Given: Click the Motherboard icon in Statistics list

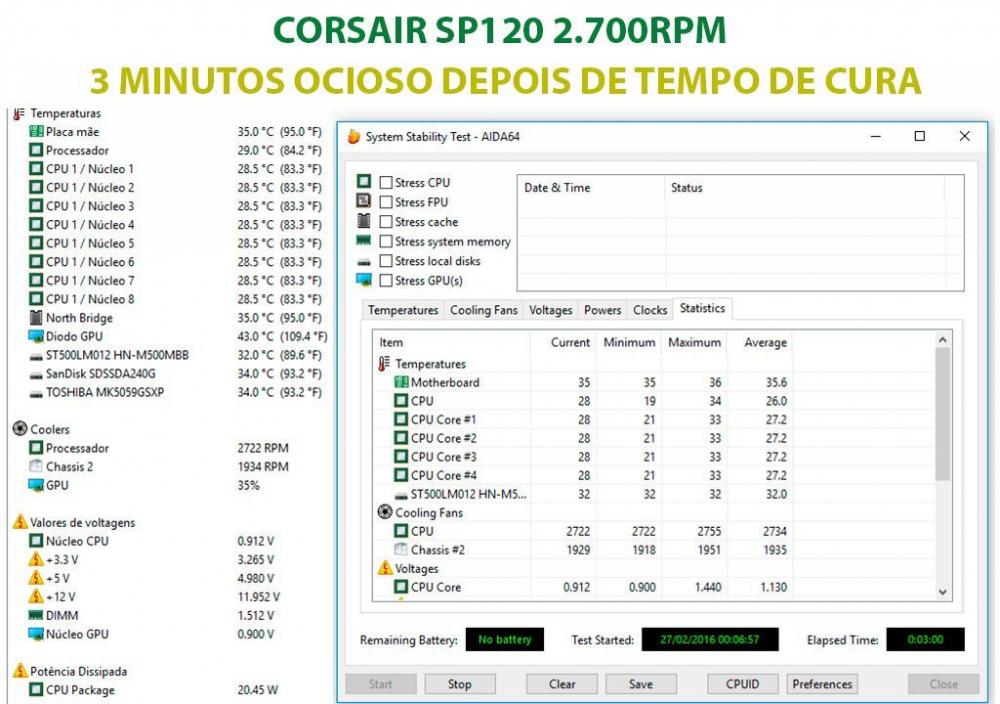Looking at the screenshot, I should 401,382.
